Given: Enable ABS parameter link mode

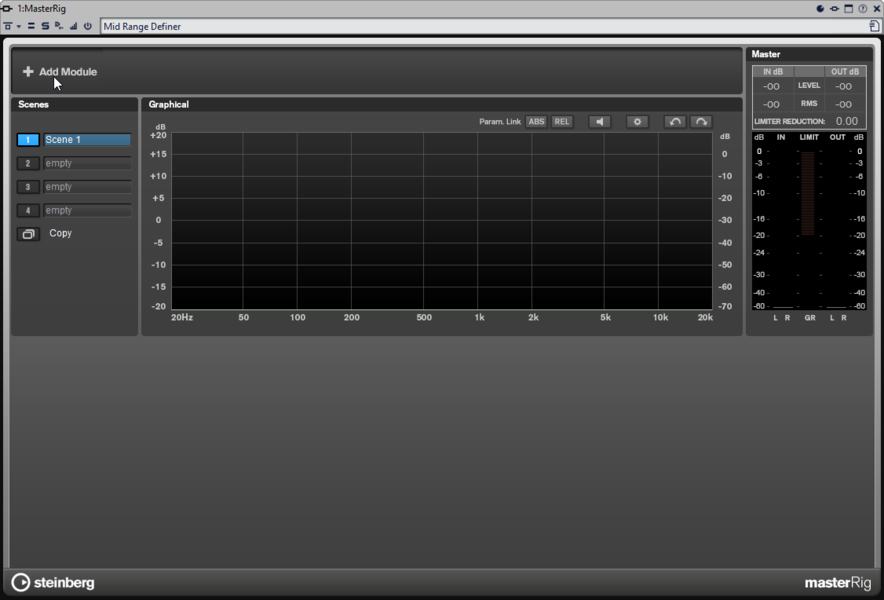Looking at the screenshot, I should click(x=536, y=122).
